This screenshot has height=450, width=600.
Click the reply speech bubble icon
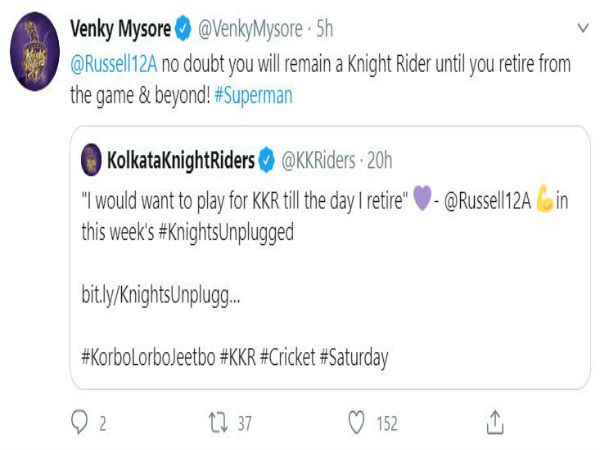(x=79, y=422)
